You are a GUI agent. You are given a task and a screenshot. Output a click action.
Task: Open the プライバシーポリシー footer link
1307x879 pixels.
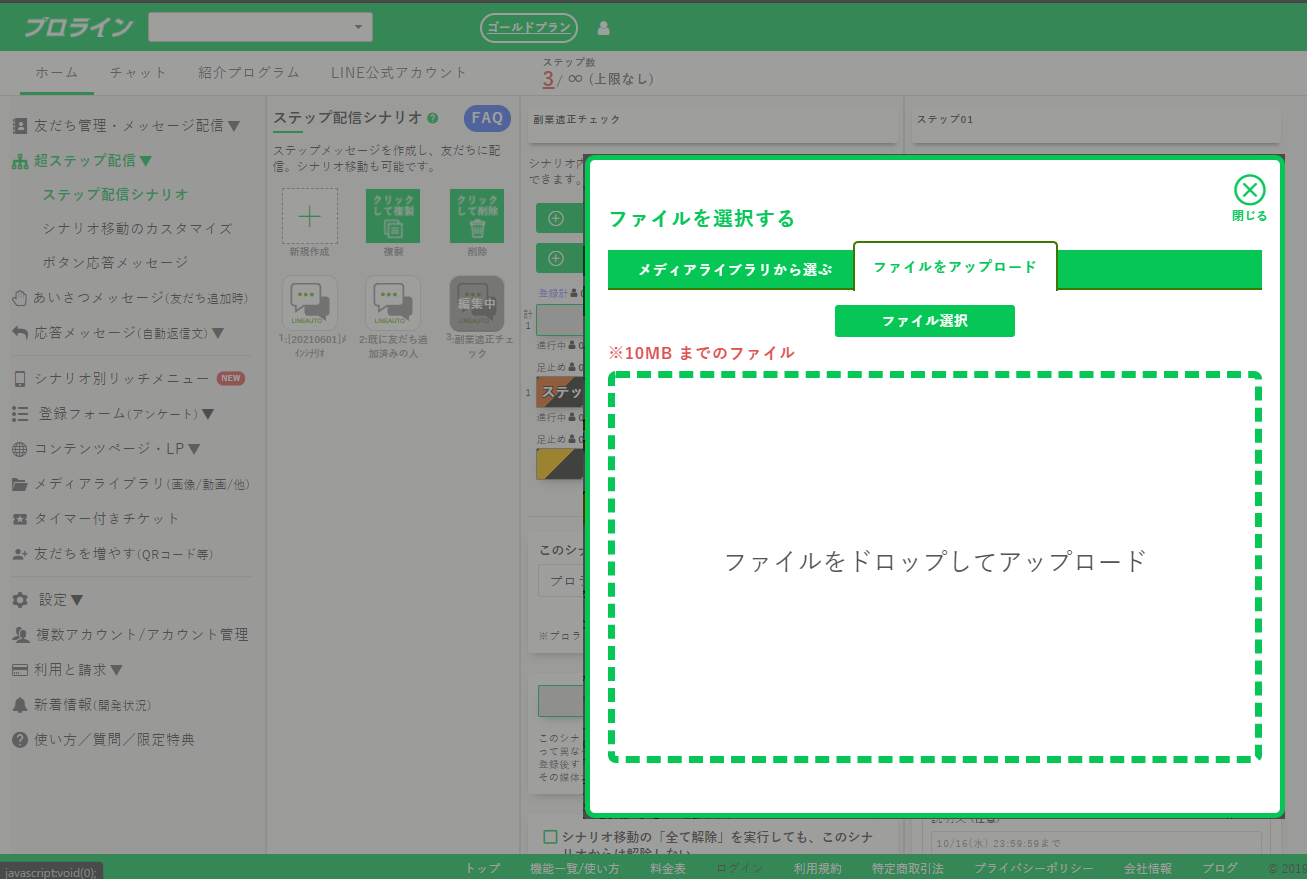click(x=1034, y=868)
